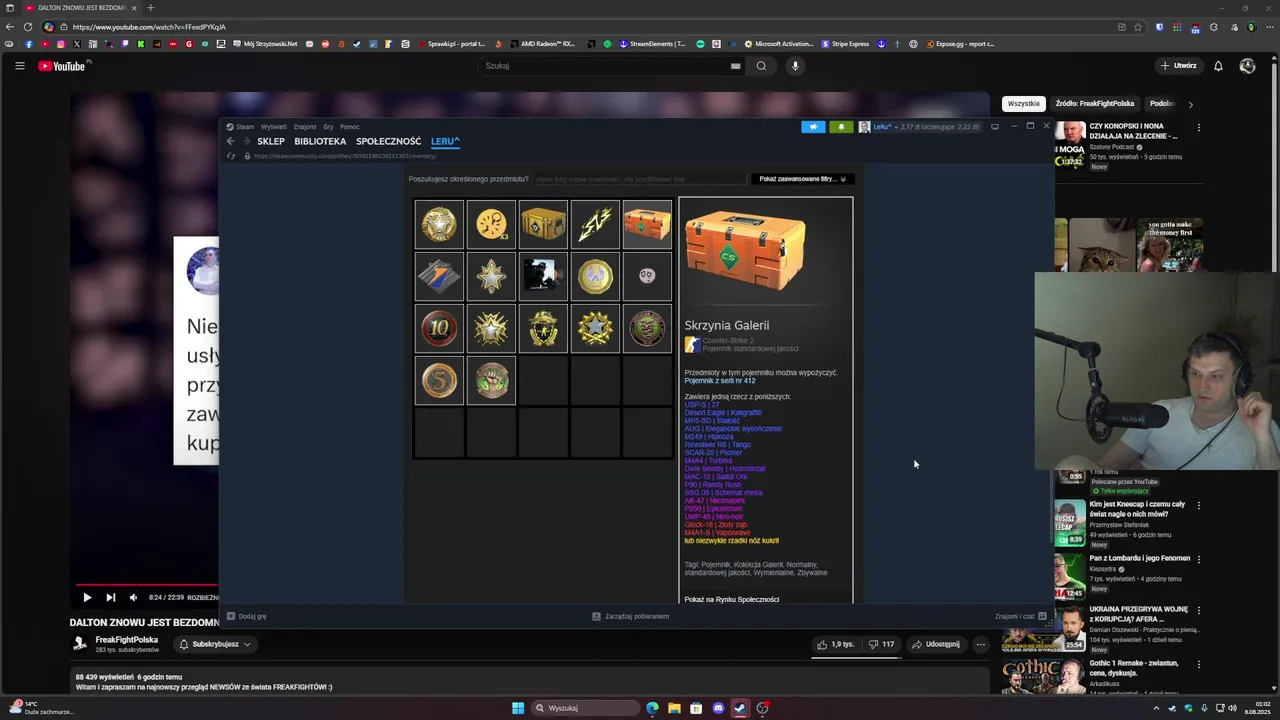Select the 5 year veteran coin item
Screen dimensions: 1280x720
[439, 381]
